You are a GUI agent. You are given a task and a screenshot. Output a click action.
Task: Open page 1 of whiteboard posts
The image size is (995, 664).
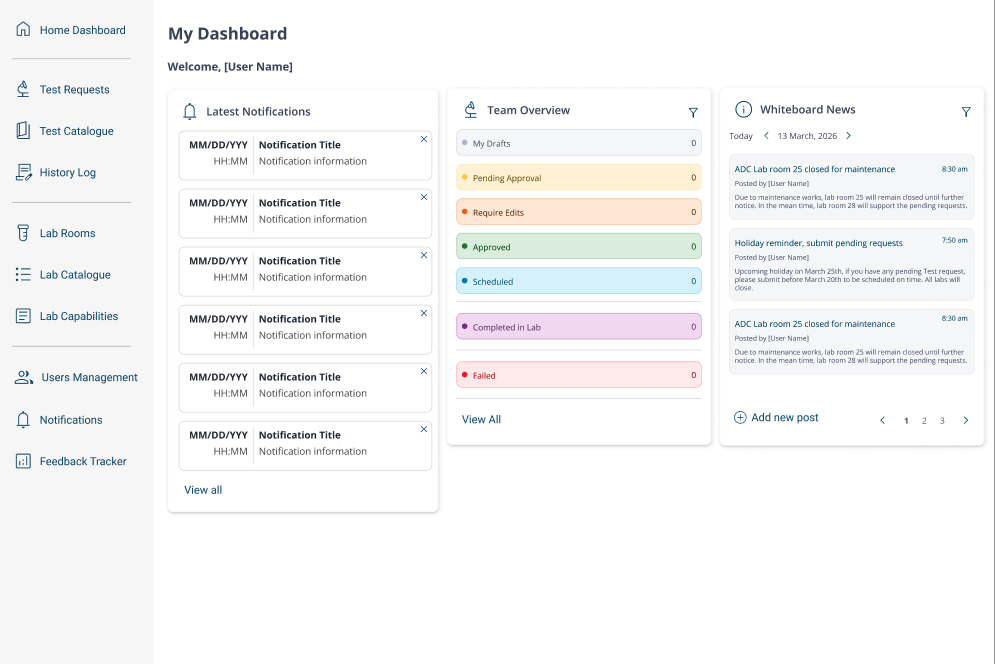(x=906, y=421)
